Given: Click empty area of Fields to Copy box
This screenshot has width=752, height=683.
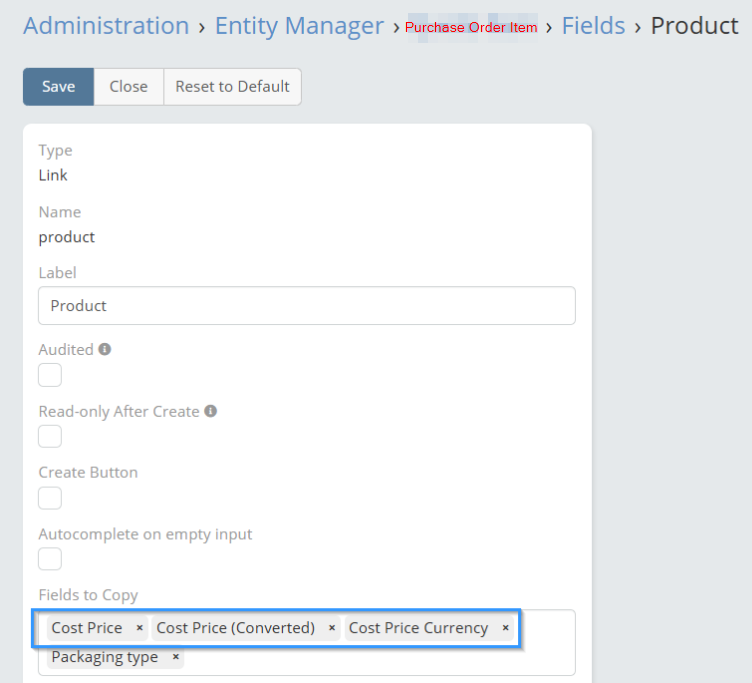Looking at the screenshot, I should [x=380, y=658].
